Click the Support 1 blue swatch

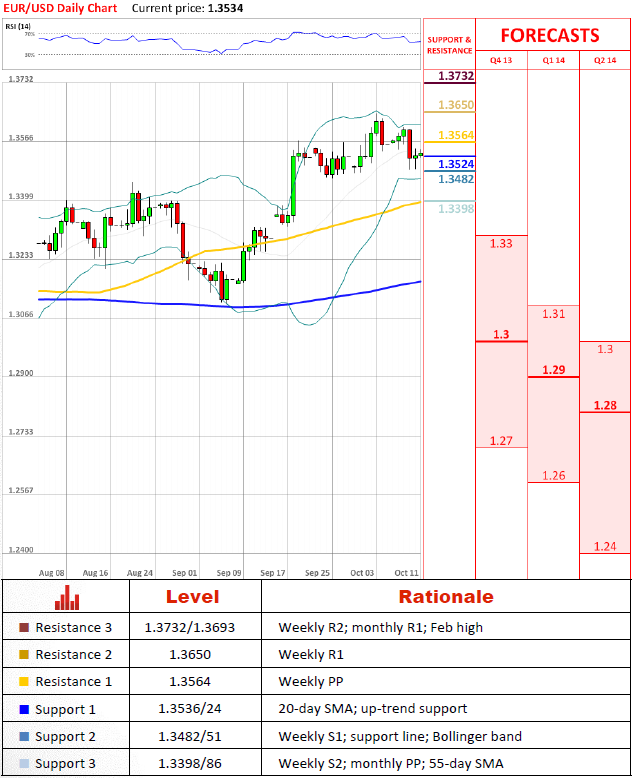(24, 710)
